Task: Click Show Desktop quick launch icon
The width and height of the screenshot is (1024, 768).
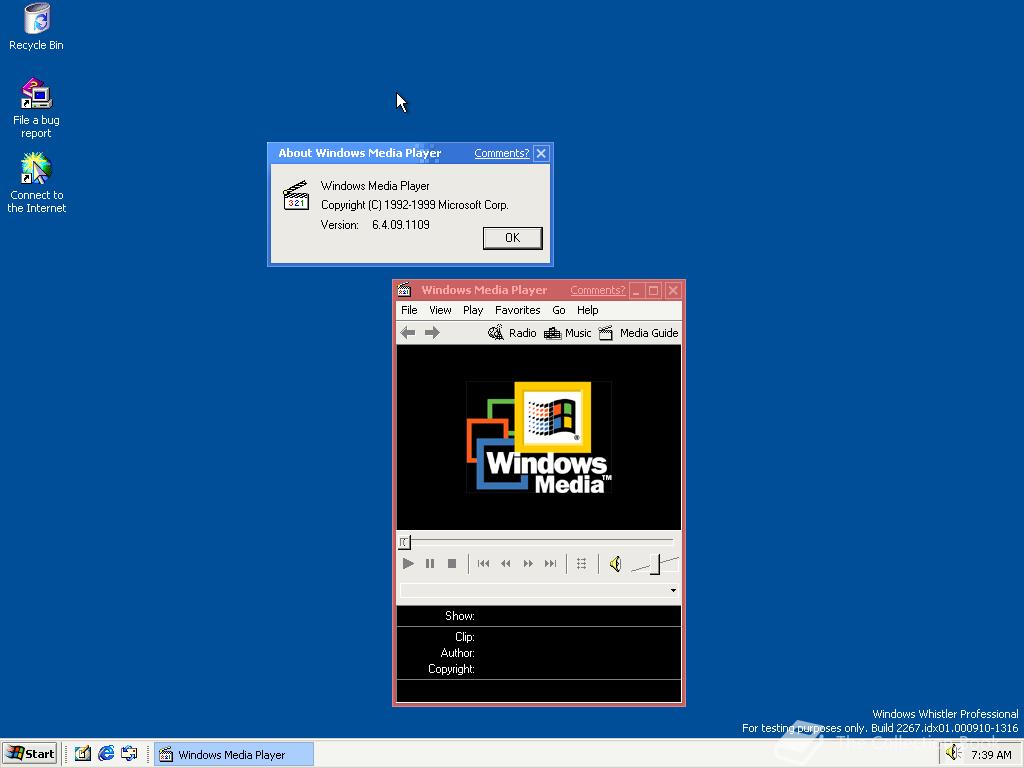Action: click(82, 754)
